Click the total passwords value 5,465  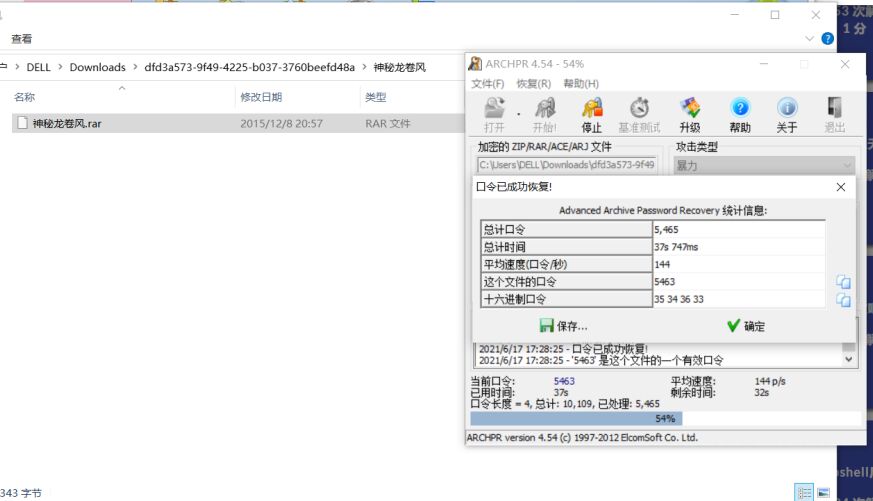click(x=666, y=229)
